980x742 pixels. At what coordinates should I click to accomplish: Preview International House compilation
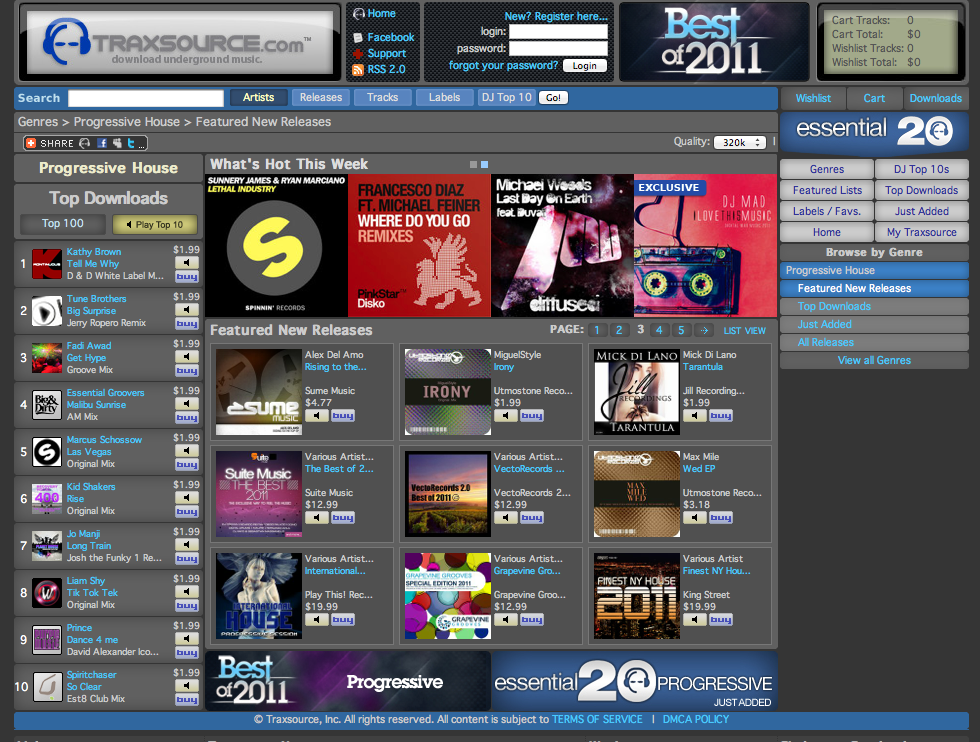click(317, 619)
